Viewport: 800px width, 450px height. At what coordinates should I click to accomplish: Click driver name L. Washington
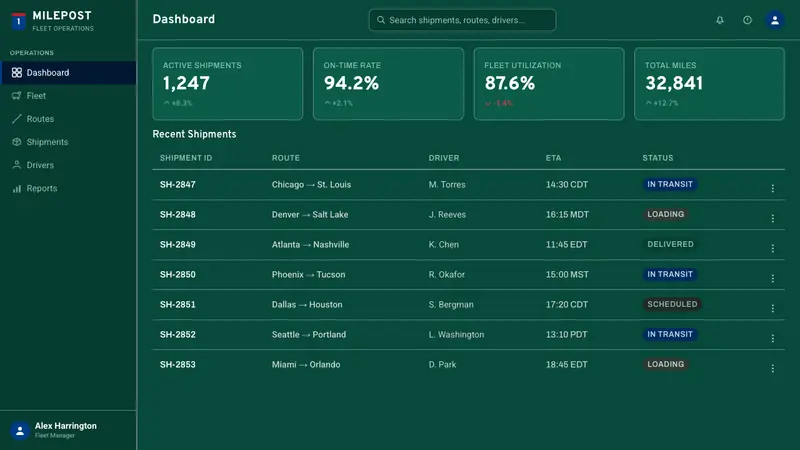click(456, 335)
